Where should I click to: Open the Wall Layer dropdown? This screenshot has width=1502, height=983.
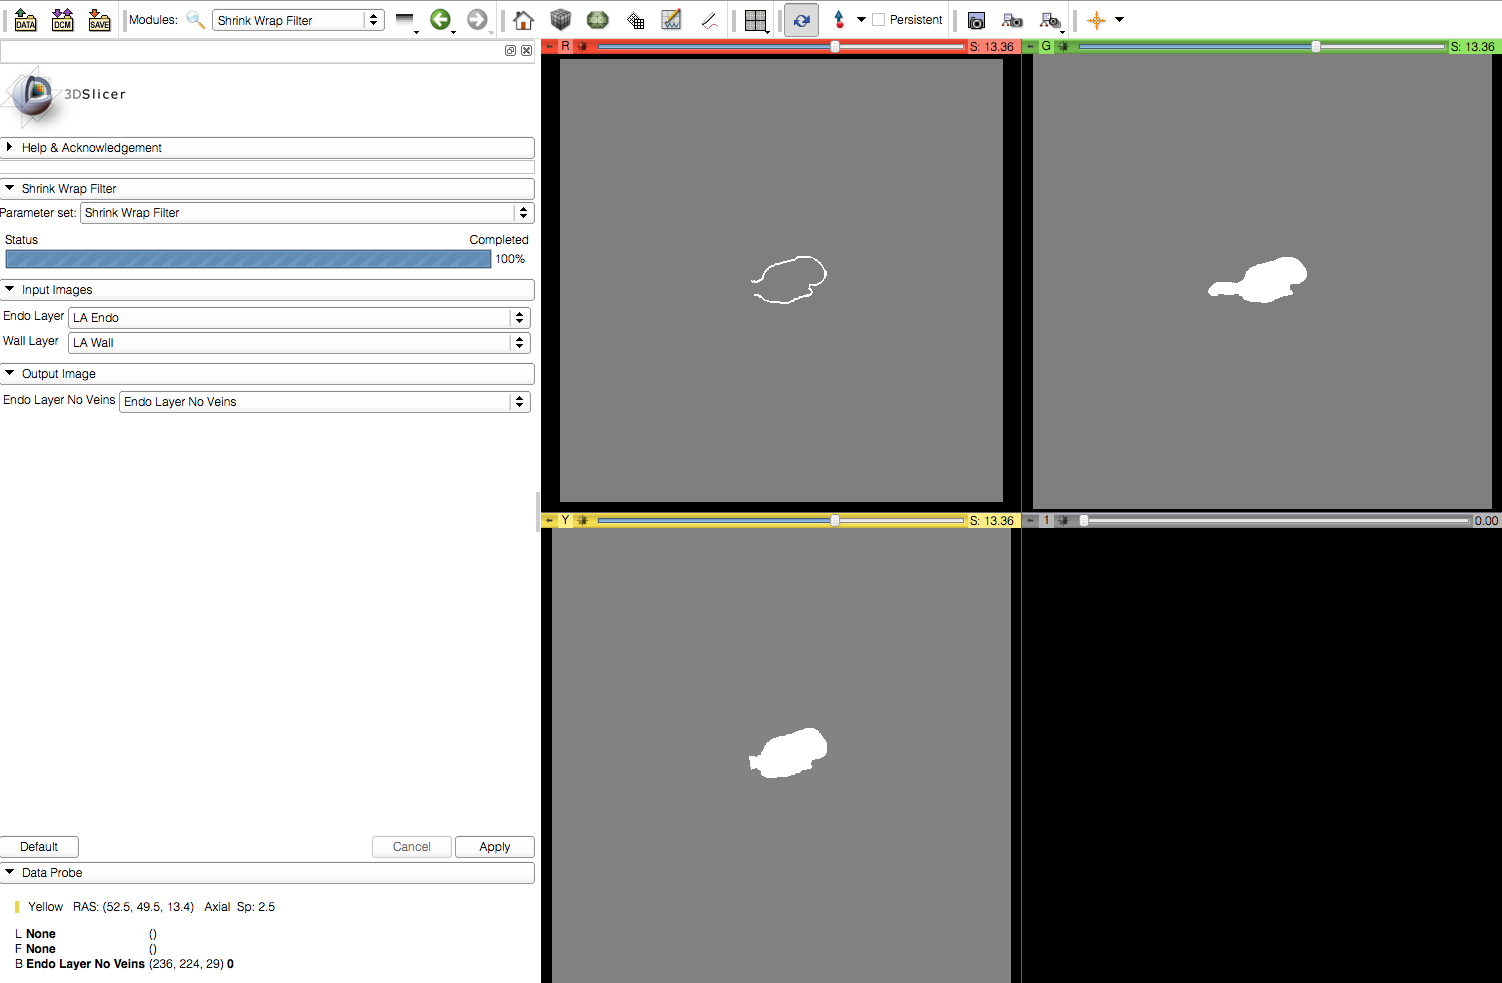click(298, 343)
